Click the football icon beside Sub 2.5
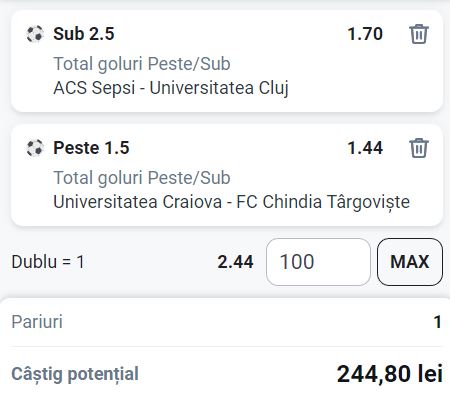Screen dimensions: 450x394 click(x=35, y=34)
